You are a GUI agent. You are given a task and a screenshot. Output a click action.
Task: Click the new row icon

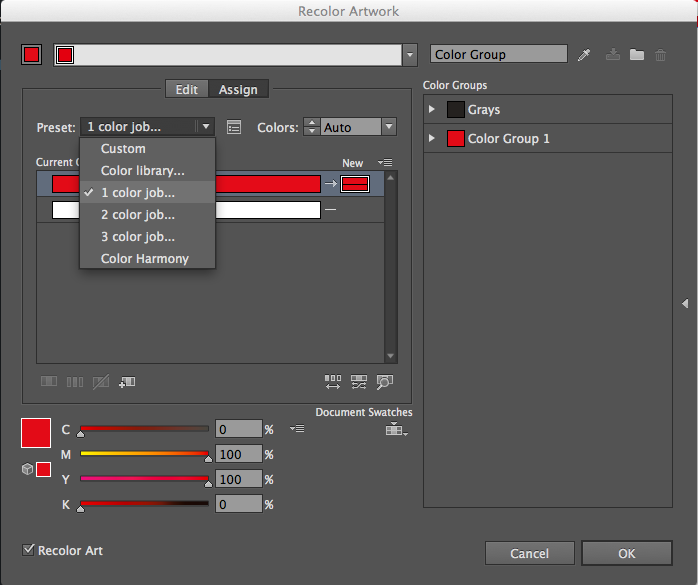127,382
